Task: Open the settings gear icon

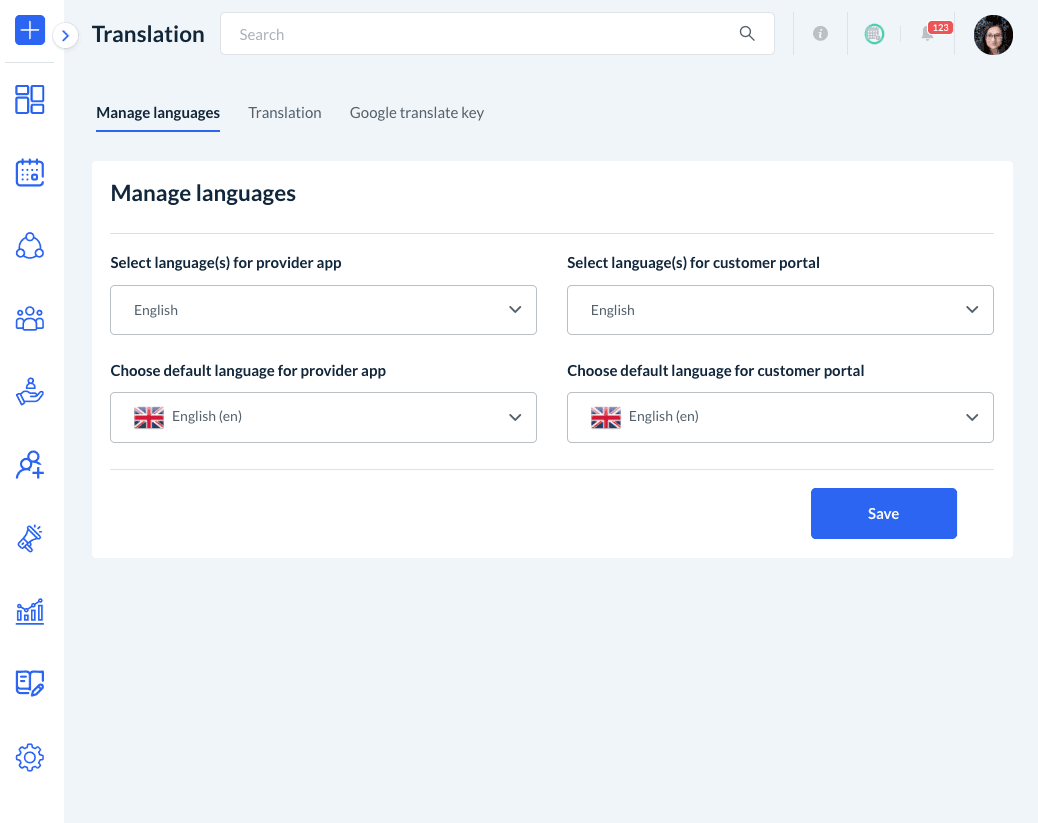Action: point(30,757)
